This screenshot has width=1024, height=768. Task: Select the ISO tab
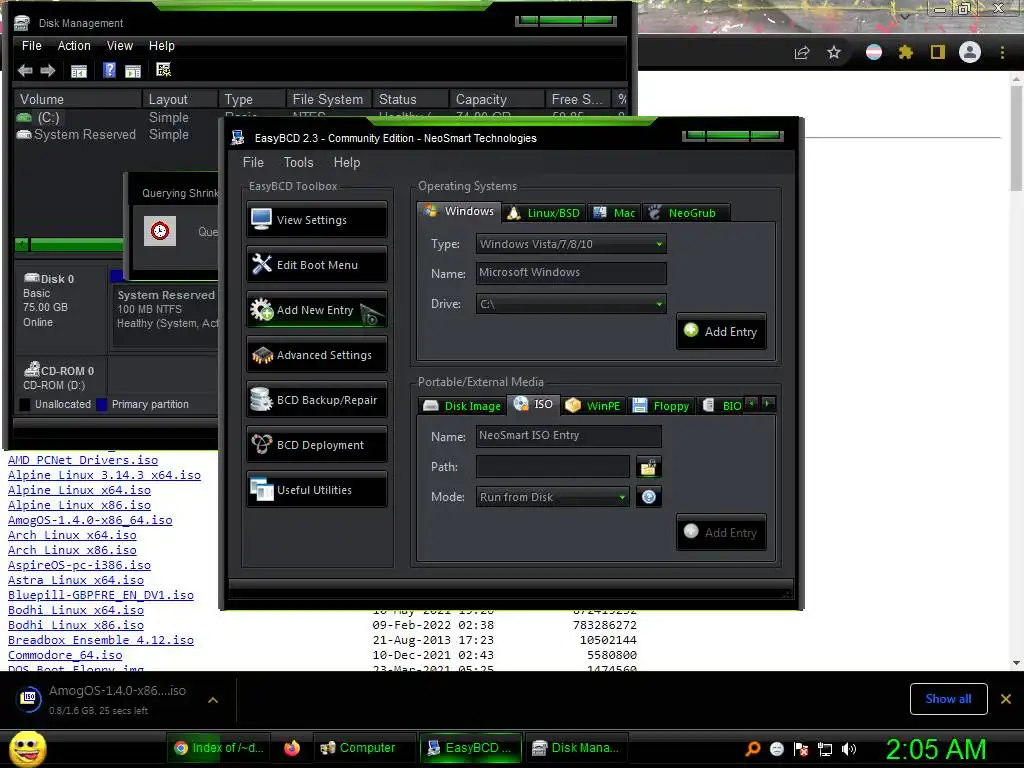pyautogui.click(x=534, y=404)
